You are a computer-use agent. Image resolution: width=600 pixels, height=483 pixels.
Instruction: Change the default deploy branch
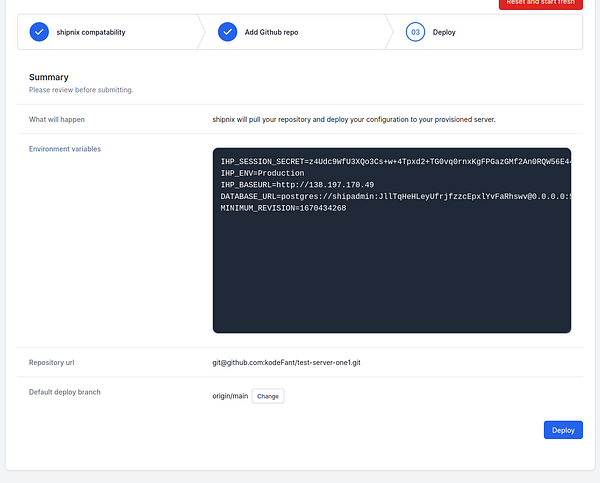[268, 396]
